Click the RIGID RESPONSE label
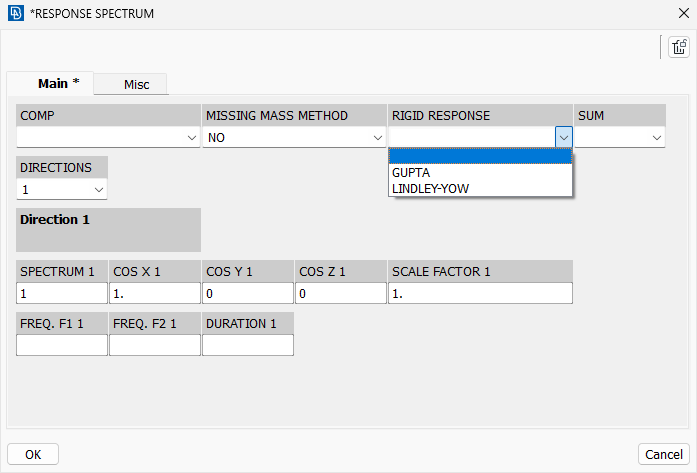The height and width of the screenshot is (473, 697). [x=441, y=116]
